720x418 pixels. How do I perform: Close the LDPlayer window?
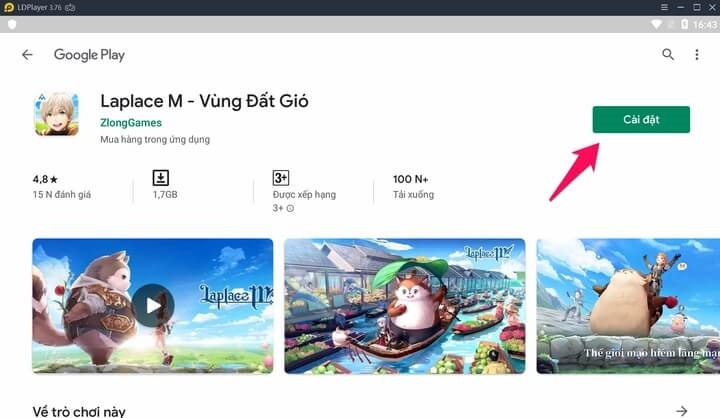(x=712, y=7)
